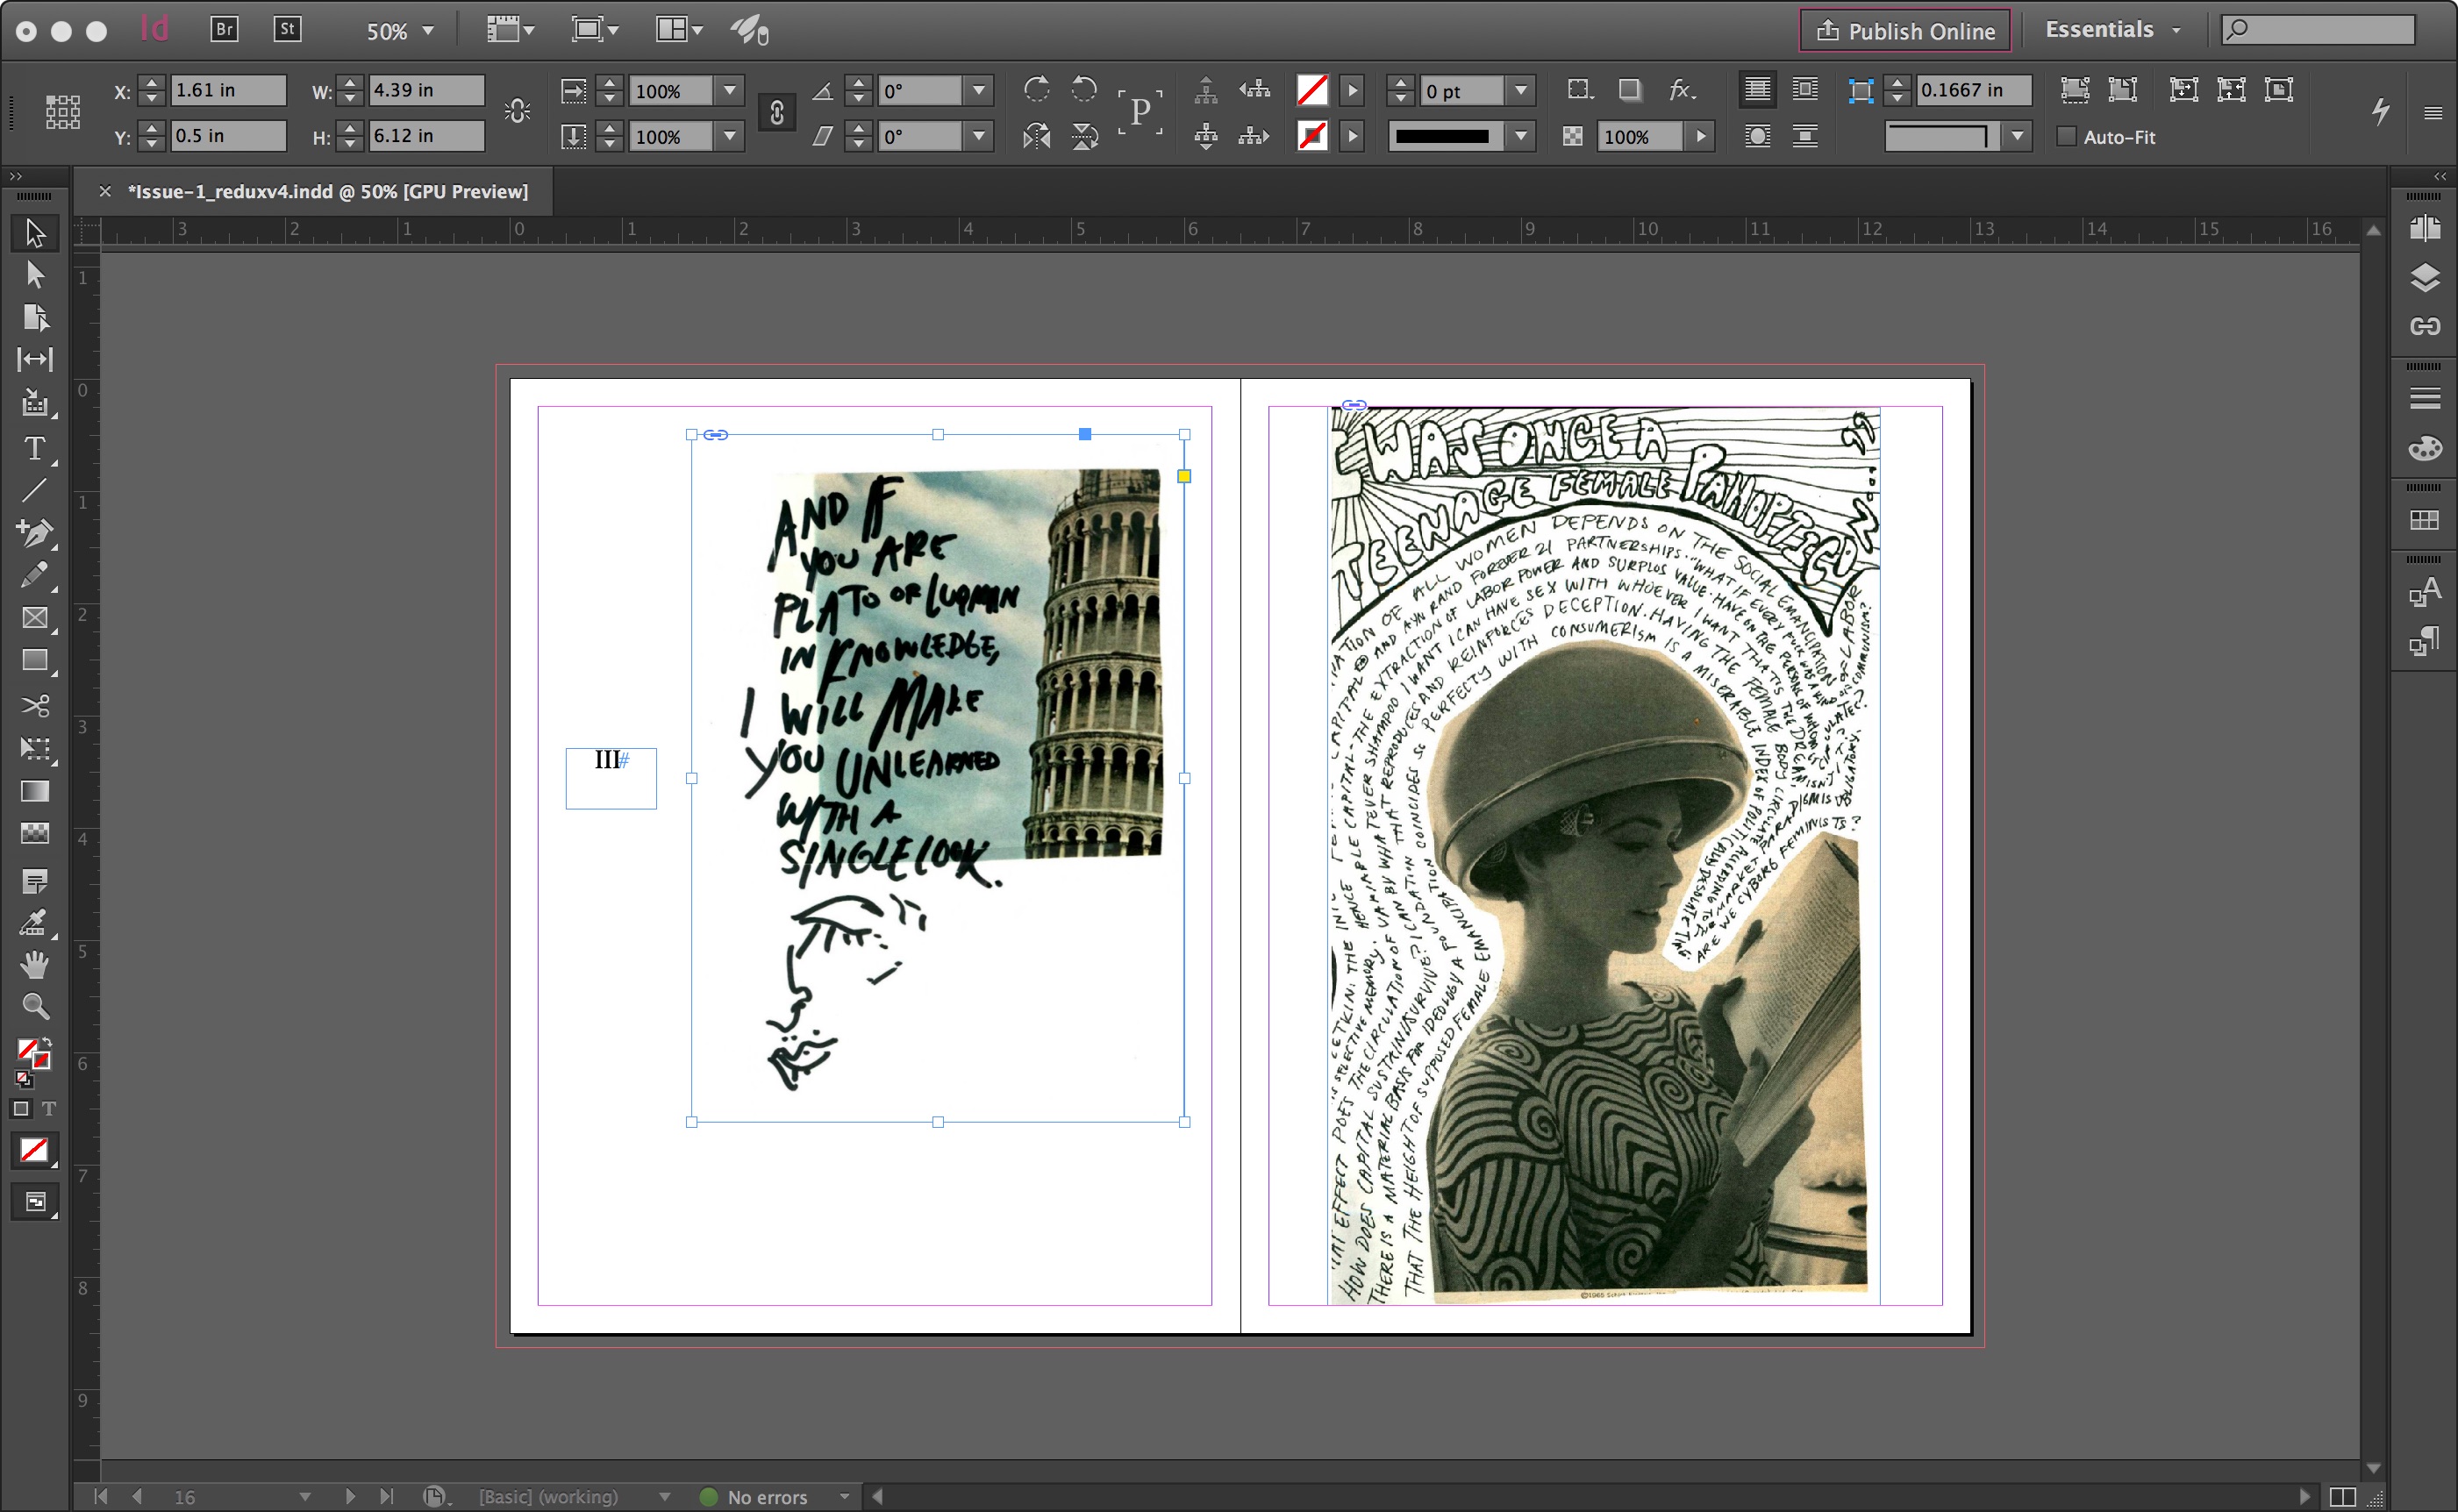Screen dimensions: 2458x1512
Task: Click the Publish Online button
Action: [1904, 31]
